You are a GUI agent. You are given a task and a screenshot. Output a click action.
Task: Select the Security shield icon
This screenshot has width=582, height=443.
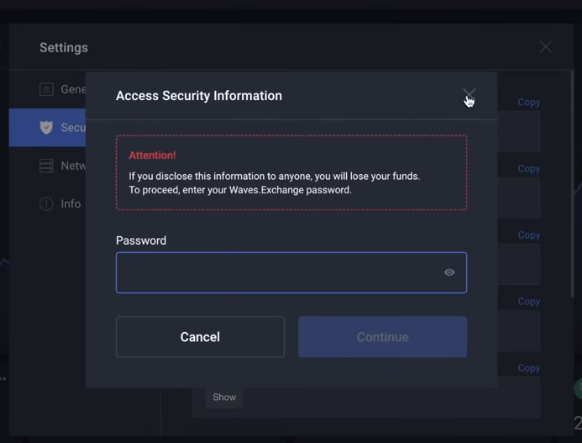46,127
